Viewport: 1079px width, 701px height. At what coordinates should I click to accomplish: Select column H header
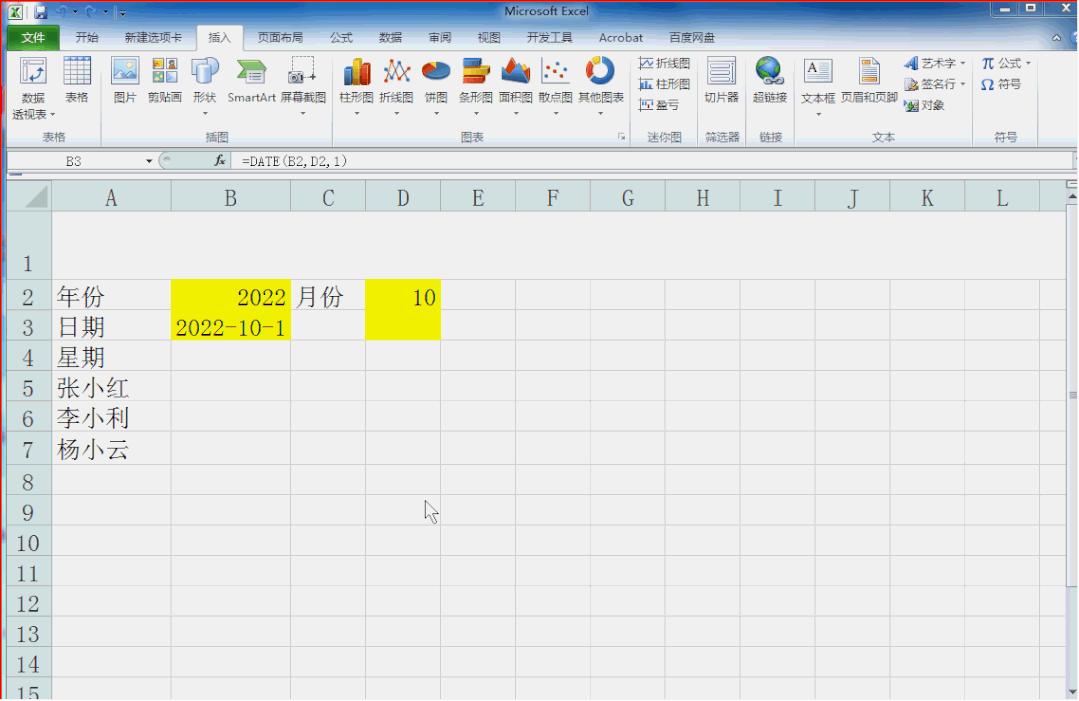(702, 198)
